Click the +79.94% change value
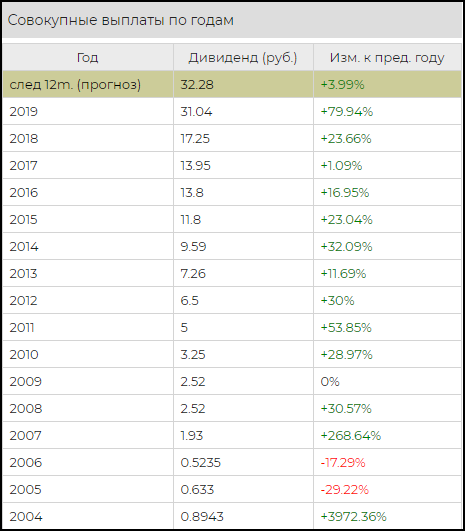The height and width of the screenshot is (531, 465). pos(346,111)
